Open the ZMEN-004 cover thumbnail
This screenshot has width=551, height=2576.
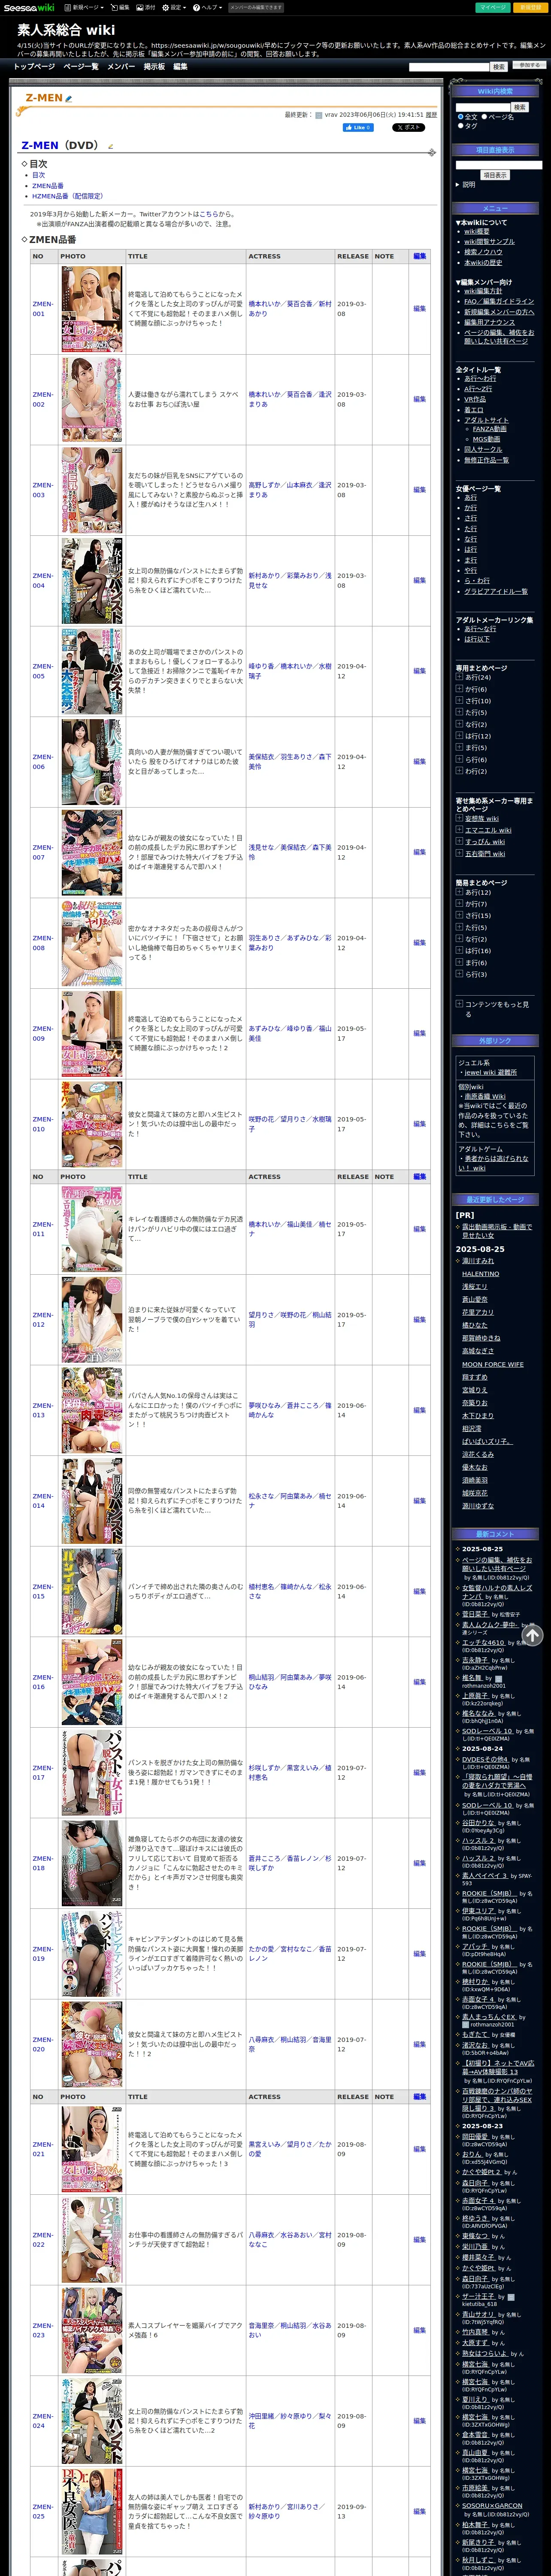(x=92, y=581)
